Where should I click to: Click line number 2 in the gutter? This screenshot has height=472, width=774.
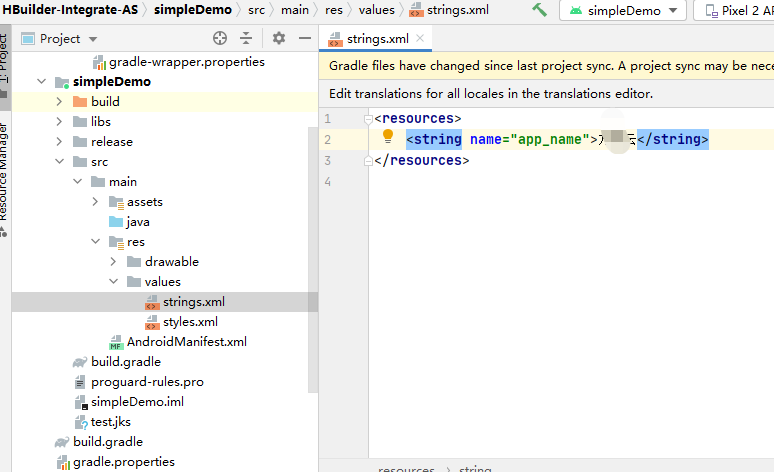click(x=328, y=140)
